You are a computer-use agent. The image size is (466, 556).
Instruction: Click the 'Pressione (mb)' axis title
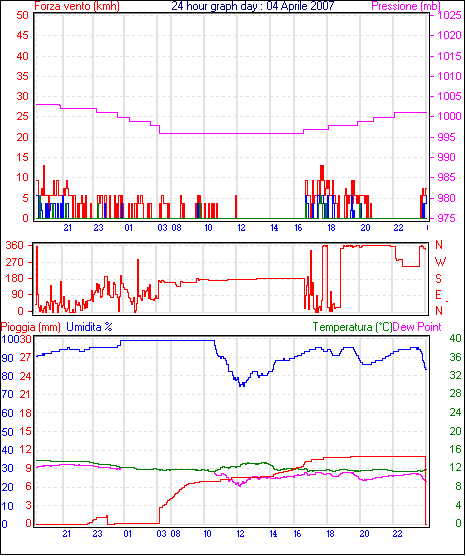click(x=406, y=6)
